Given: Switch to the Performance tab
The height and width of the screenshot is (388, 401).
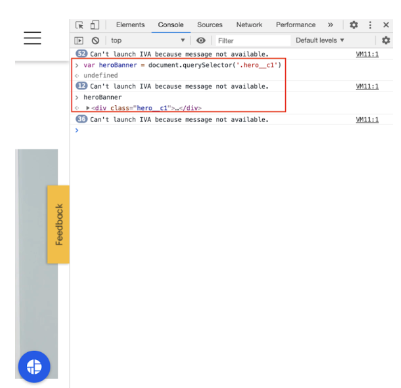Looking at the screenshot, I should coord(296,25).
